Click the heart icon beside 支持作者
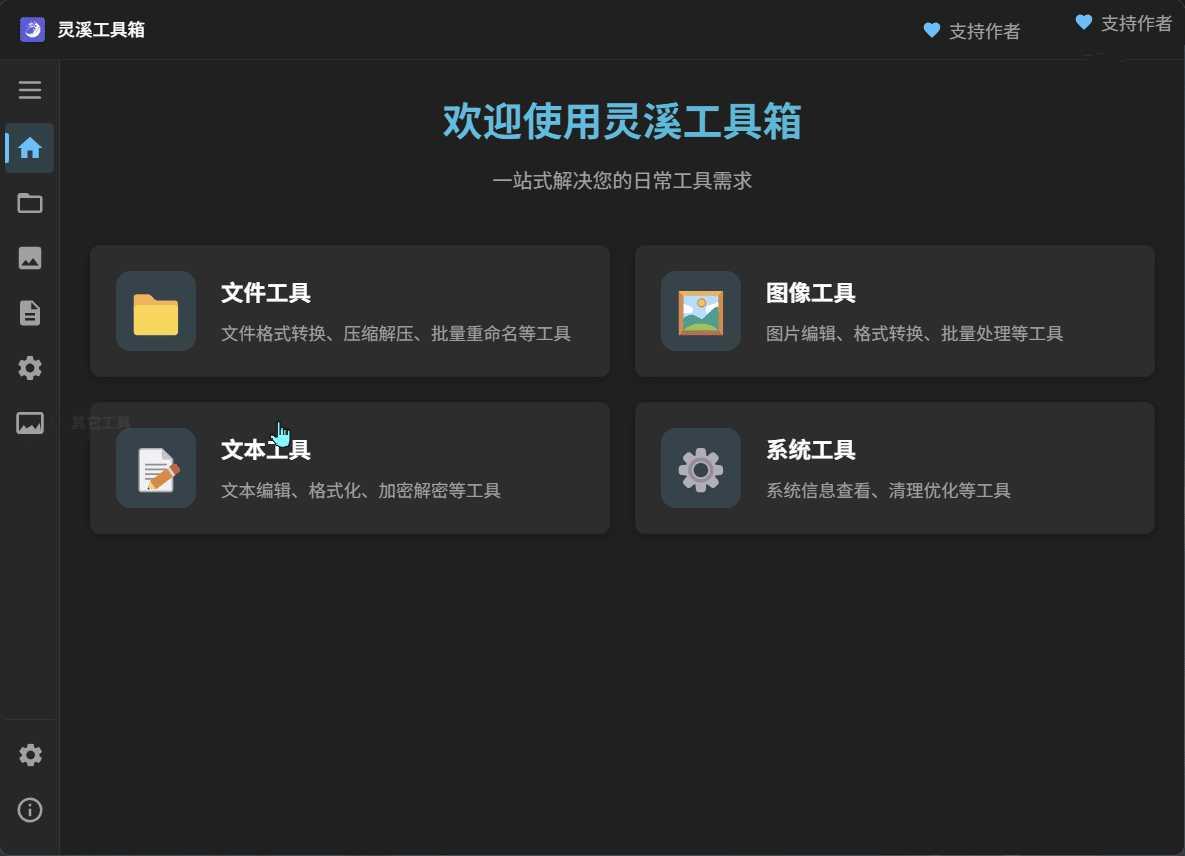This screenshot has width=1185, height=856. click(x=930, y=31)
